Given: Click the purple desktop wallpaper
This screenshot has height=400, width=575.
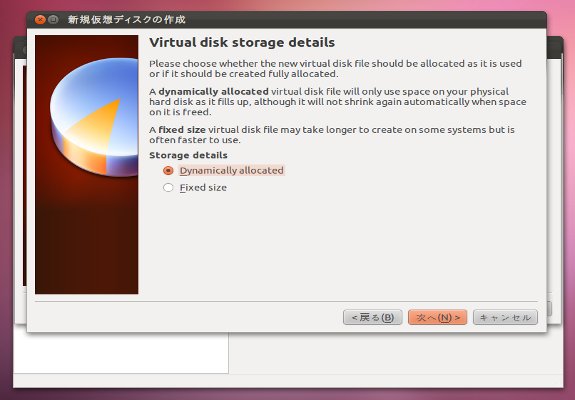Looking at the screenshot, I should pos(569,183).
